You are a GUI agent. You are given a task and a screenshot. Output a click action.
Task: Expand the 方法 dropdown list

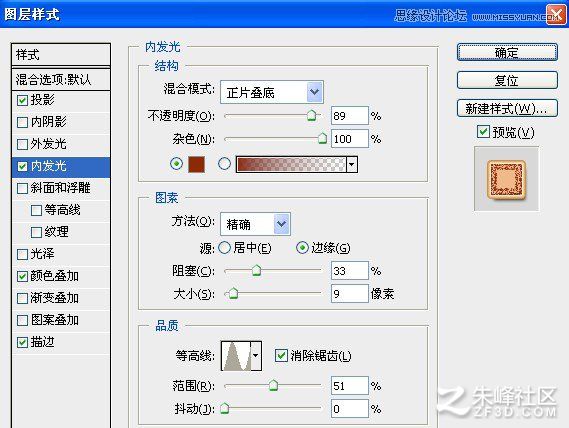[x=255, y=224]
